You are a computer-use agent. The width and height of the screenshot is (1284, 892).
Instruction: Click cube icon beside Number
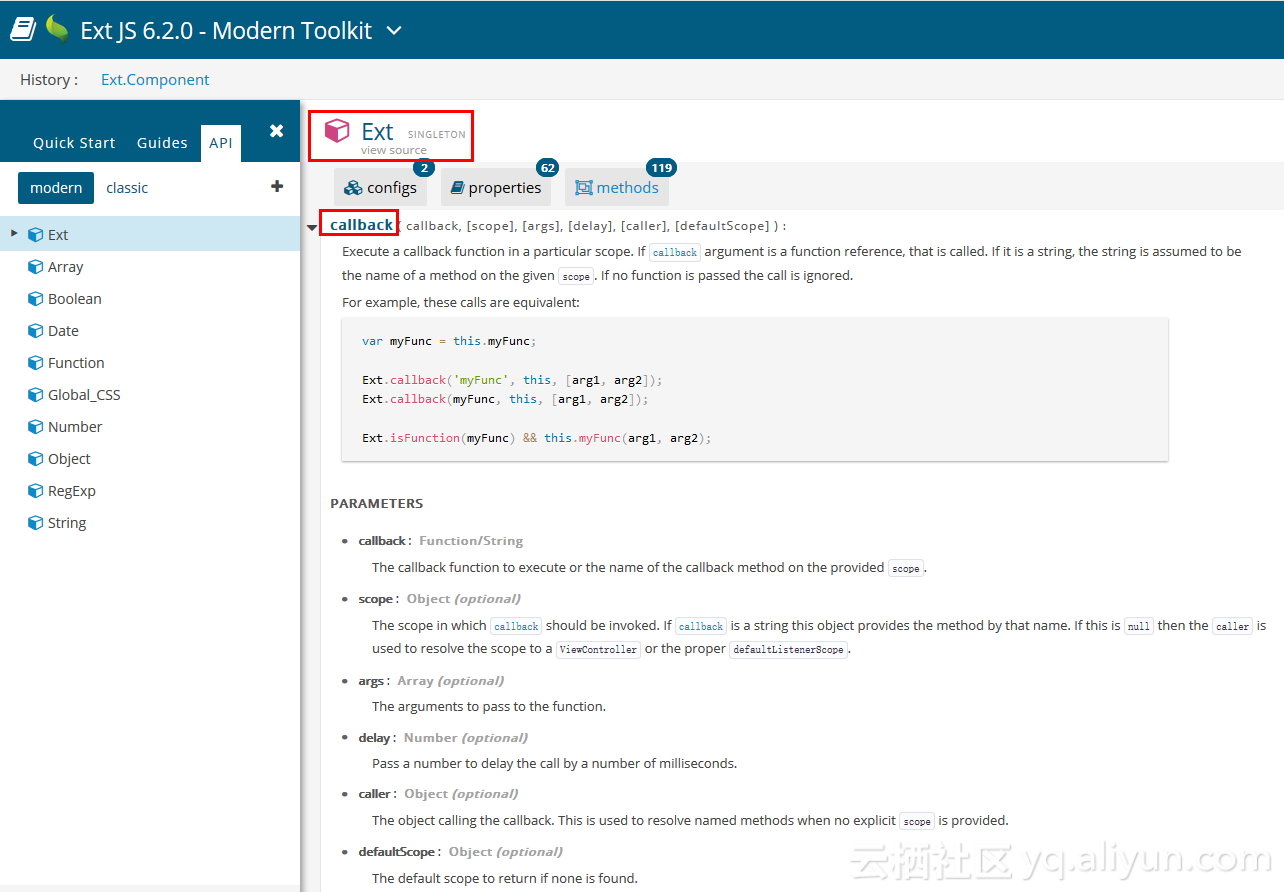click(36, 427)
